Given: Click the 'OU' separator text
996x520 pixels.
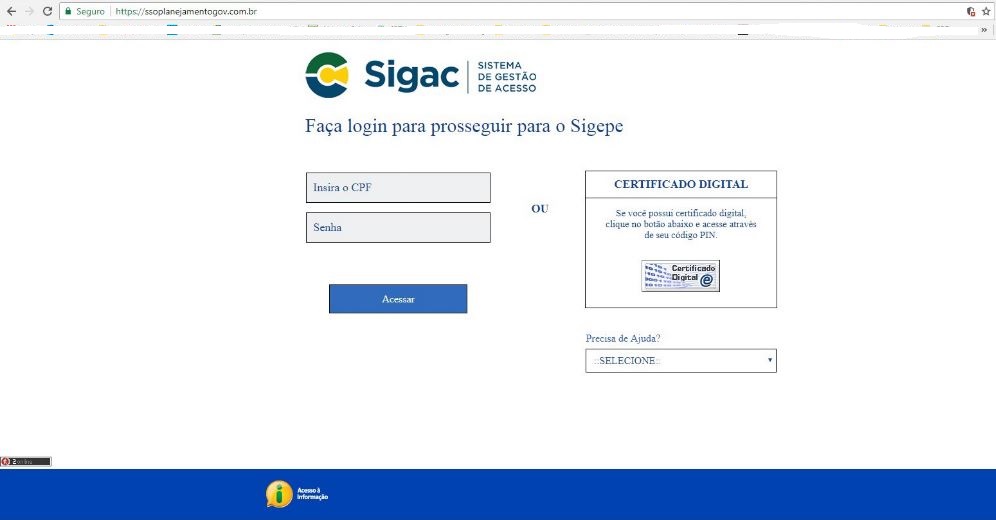Looking at the screenshot, I should point(540,209).
